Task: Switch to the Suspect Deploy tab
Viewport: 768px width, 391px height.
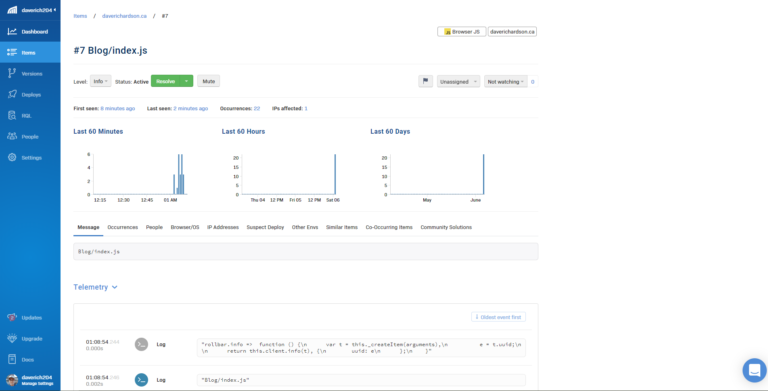Action: point(265,227)
